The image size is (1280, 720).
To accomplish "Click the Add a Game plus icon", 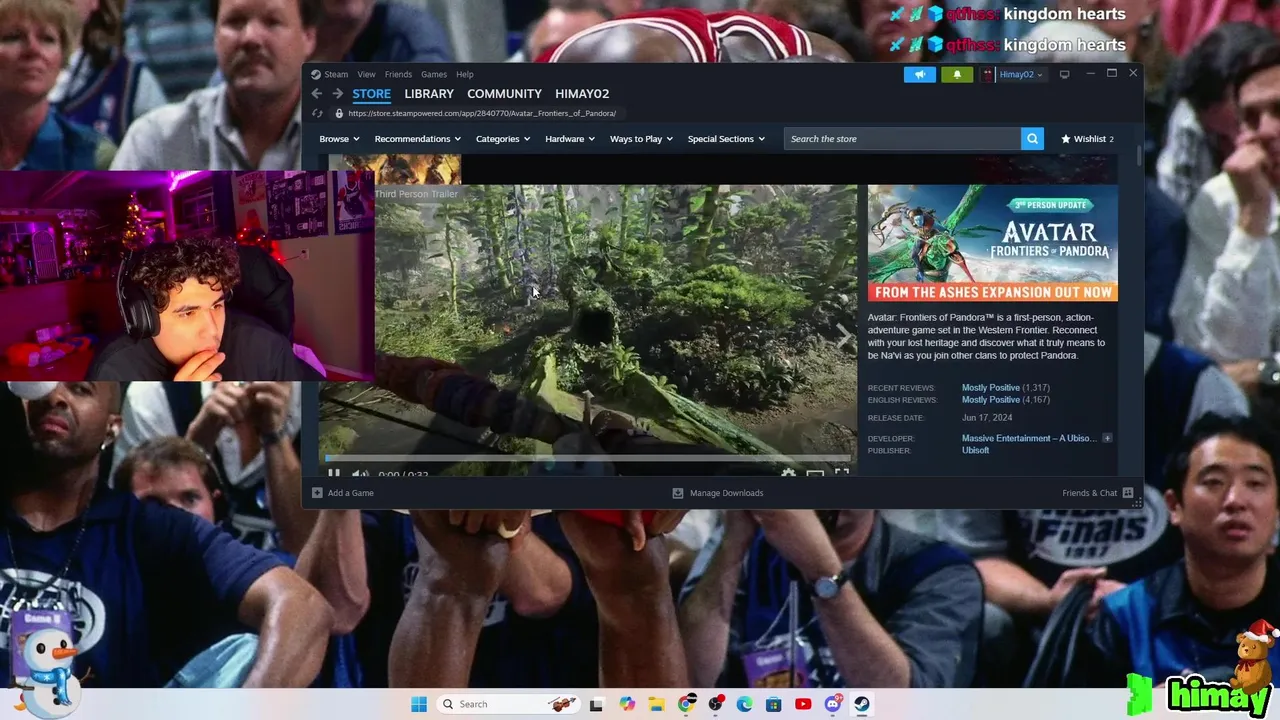I will click(317, 493).
